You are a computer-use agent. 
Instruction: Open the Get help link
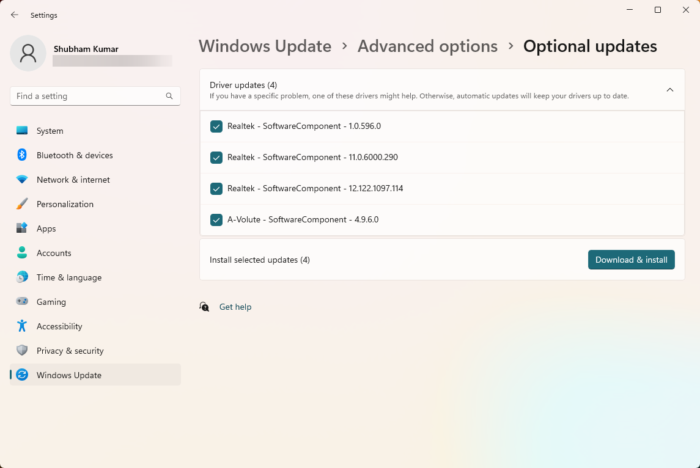235,307
